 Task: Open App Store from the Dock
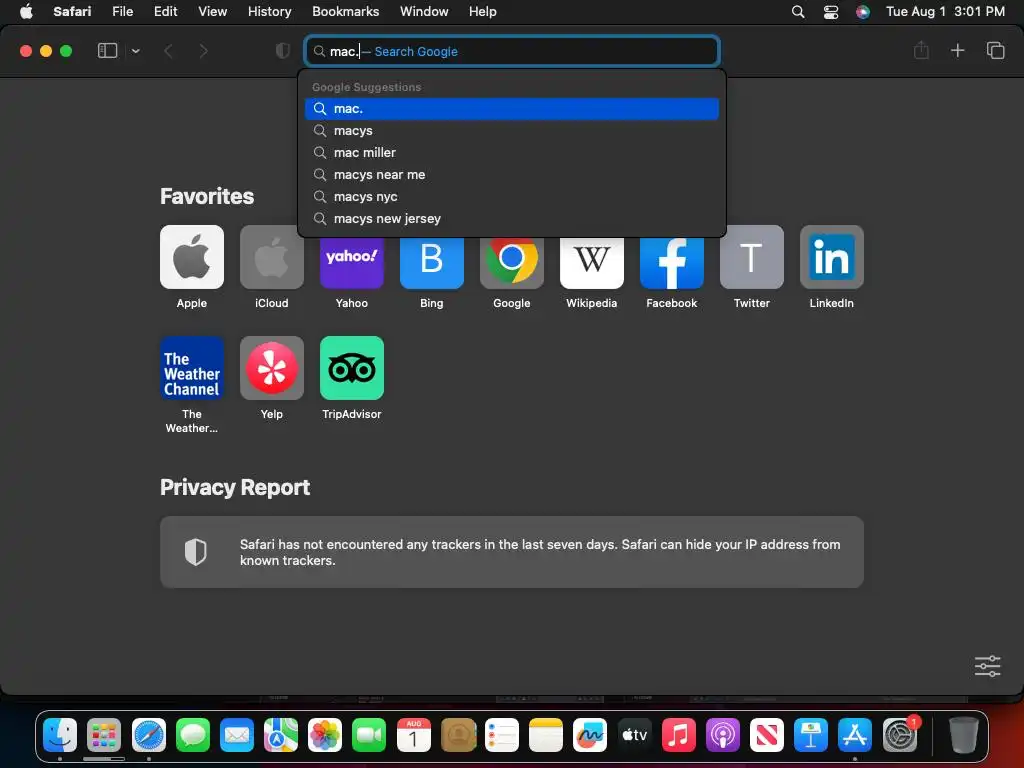pyautogui.click(x=856, y=735)
